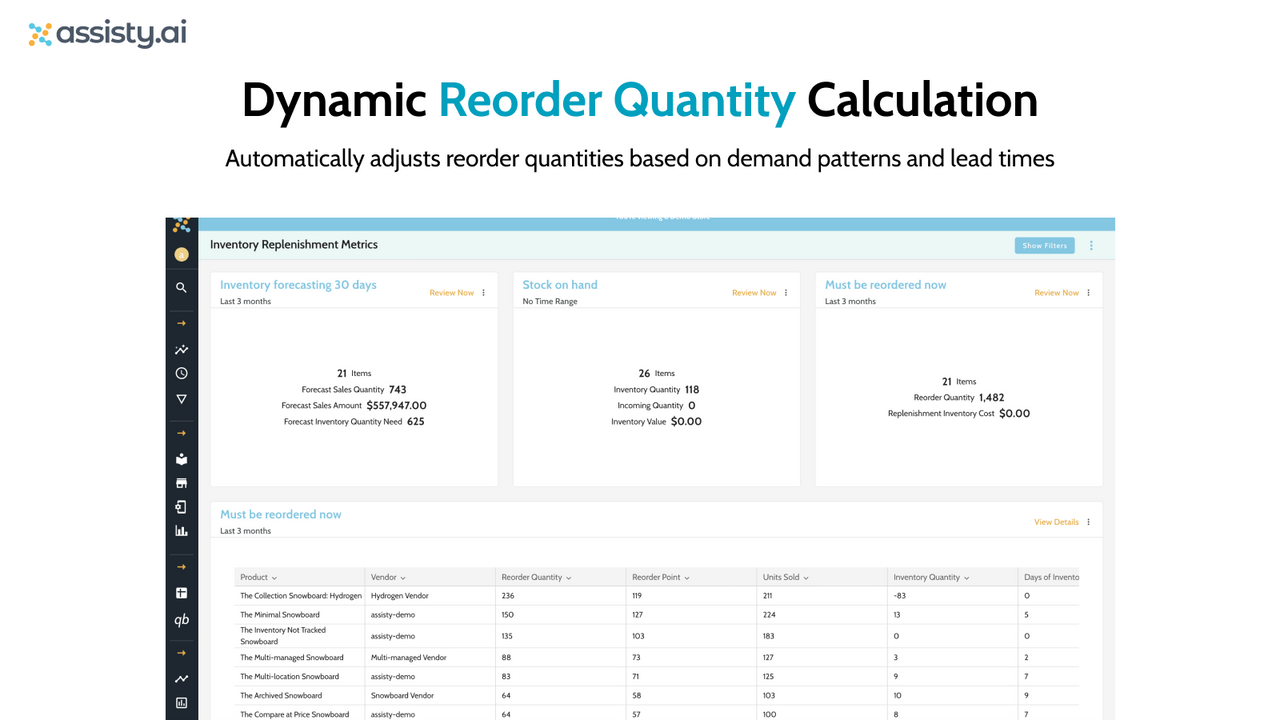Click the View Details link
1280x720 pixels.
(1056, 521)
